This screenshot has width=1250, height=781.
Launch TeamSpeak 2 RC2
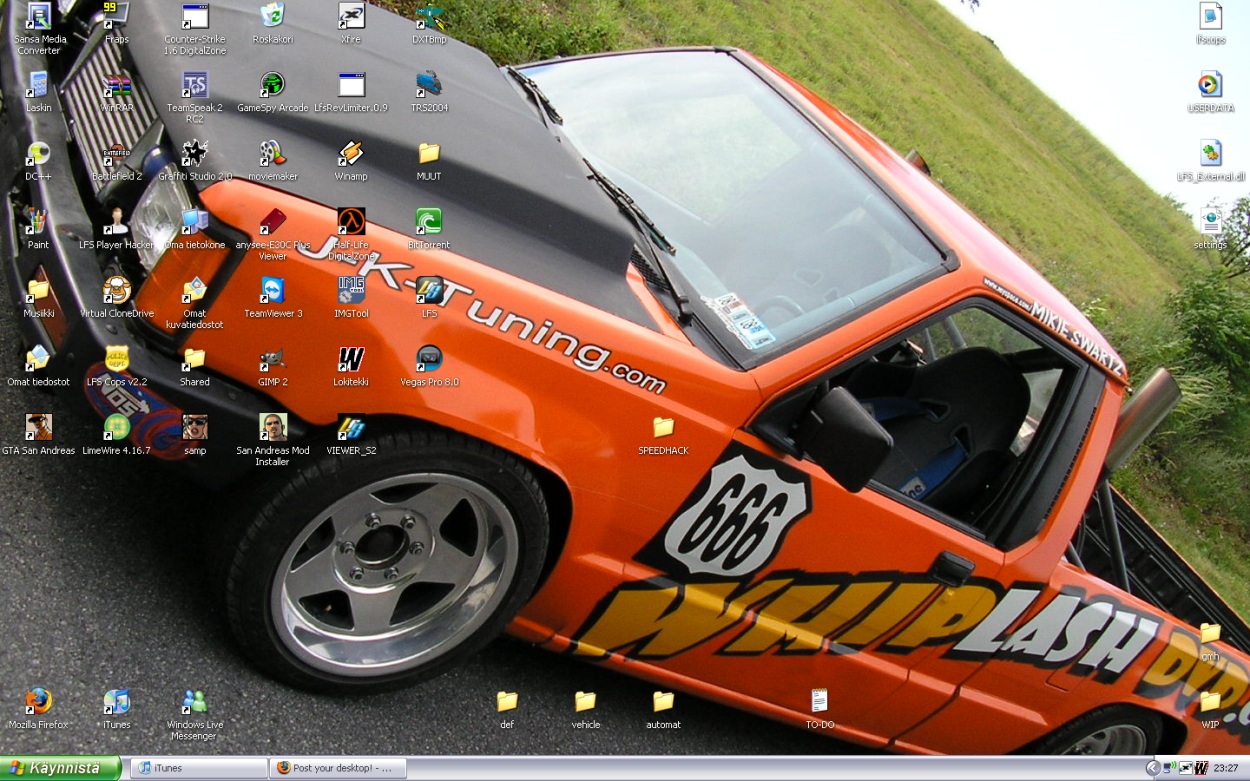[x=195, y=85]
